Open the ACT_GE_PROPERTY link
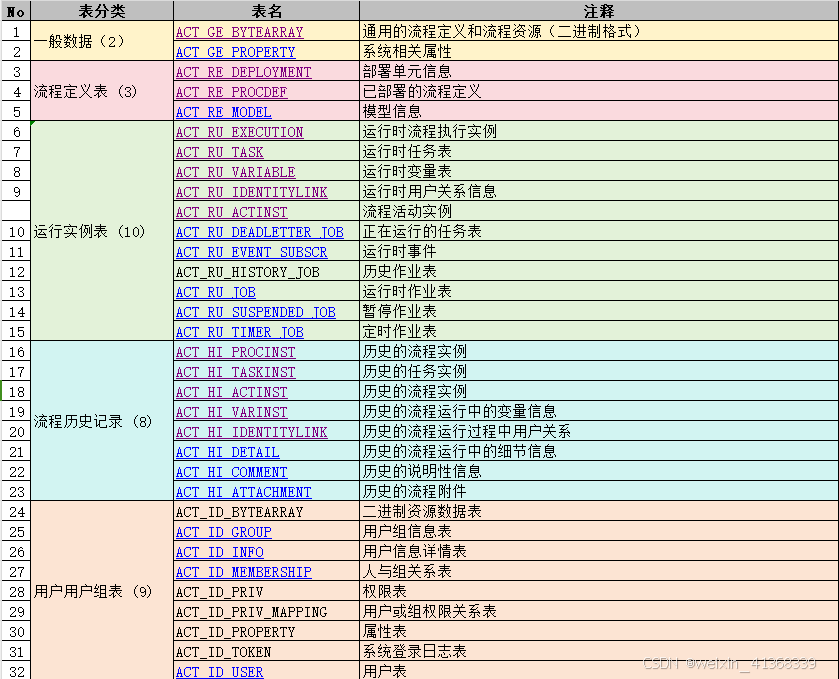Screen dimensions: 839x679 click(235, 52)
